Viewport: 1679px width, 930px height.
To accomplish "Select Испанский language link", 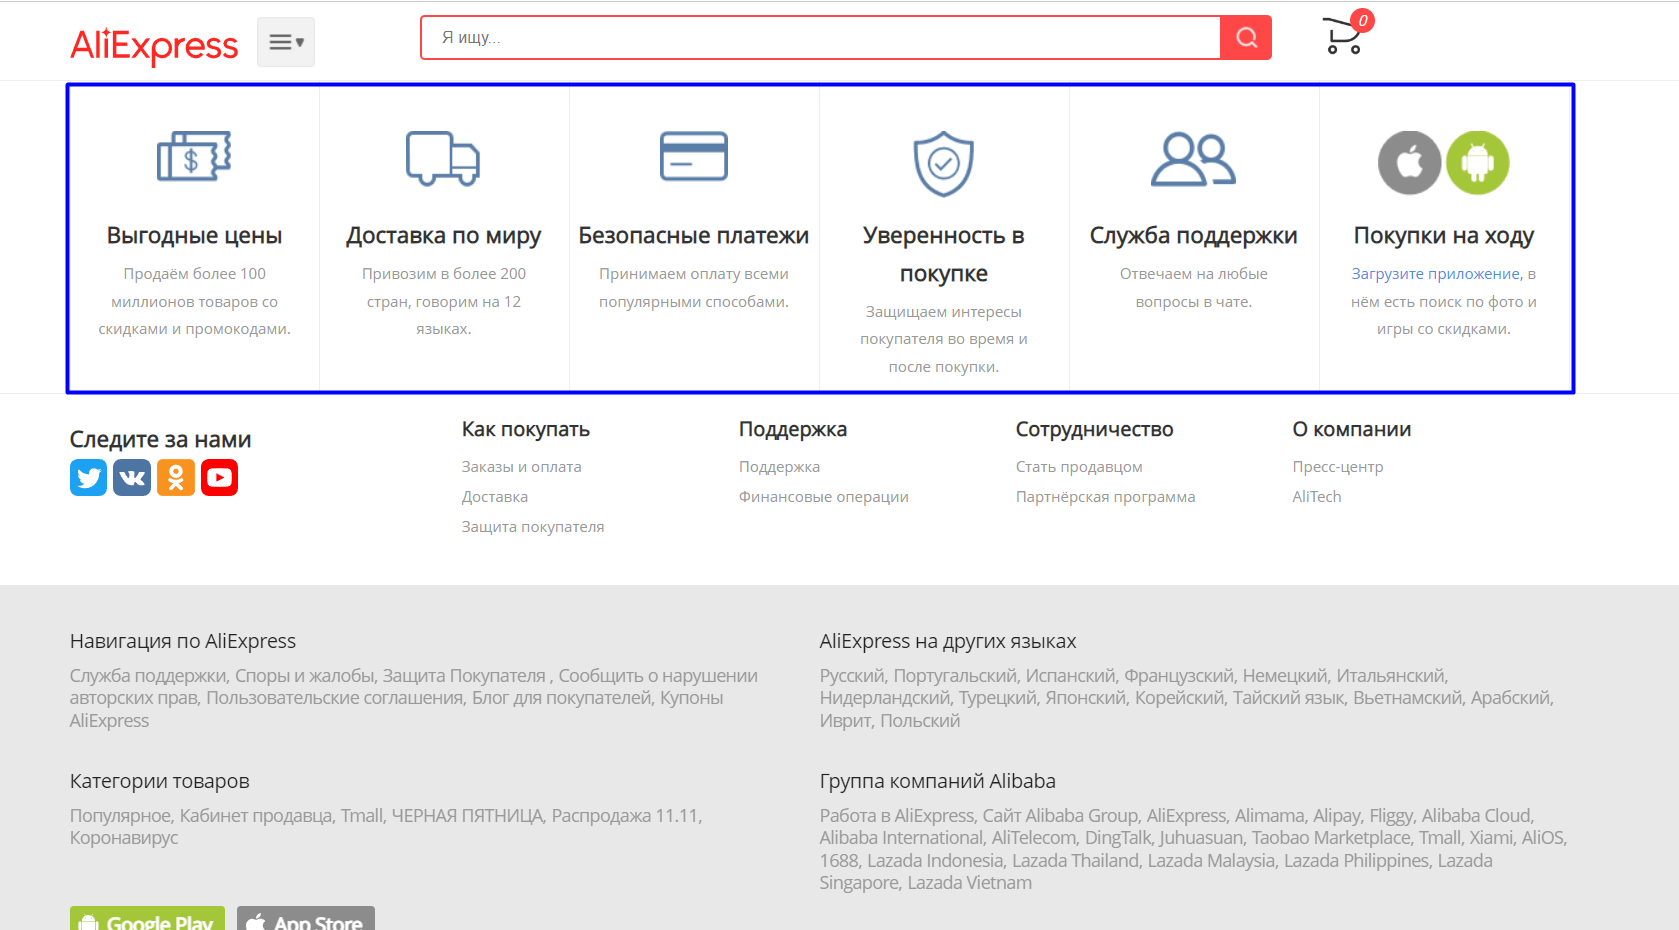I will coord(1070,676).
